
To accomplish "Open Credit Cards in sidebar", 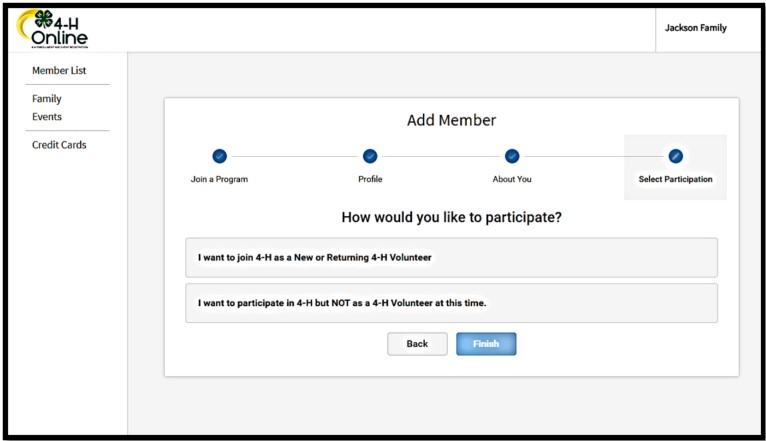I will click(x=59, y=145).
